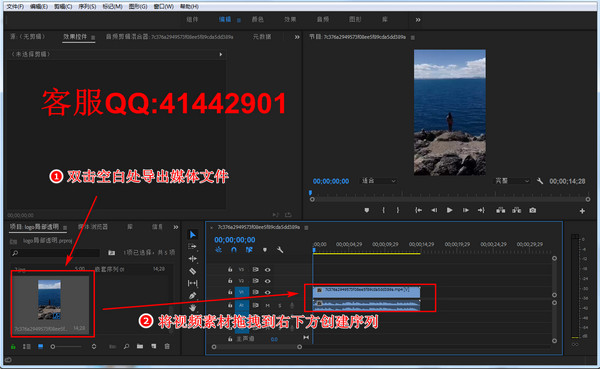Switch to the 音频 workspace tab

[x=323, y=20]
